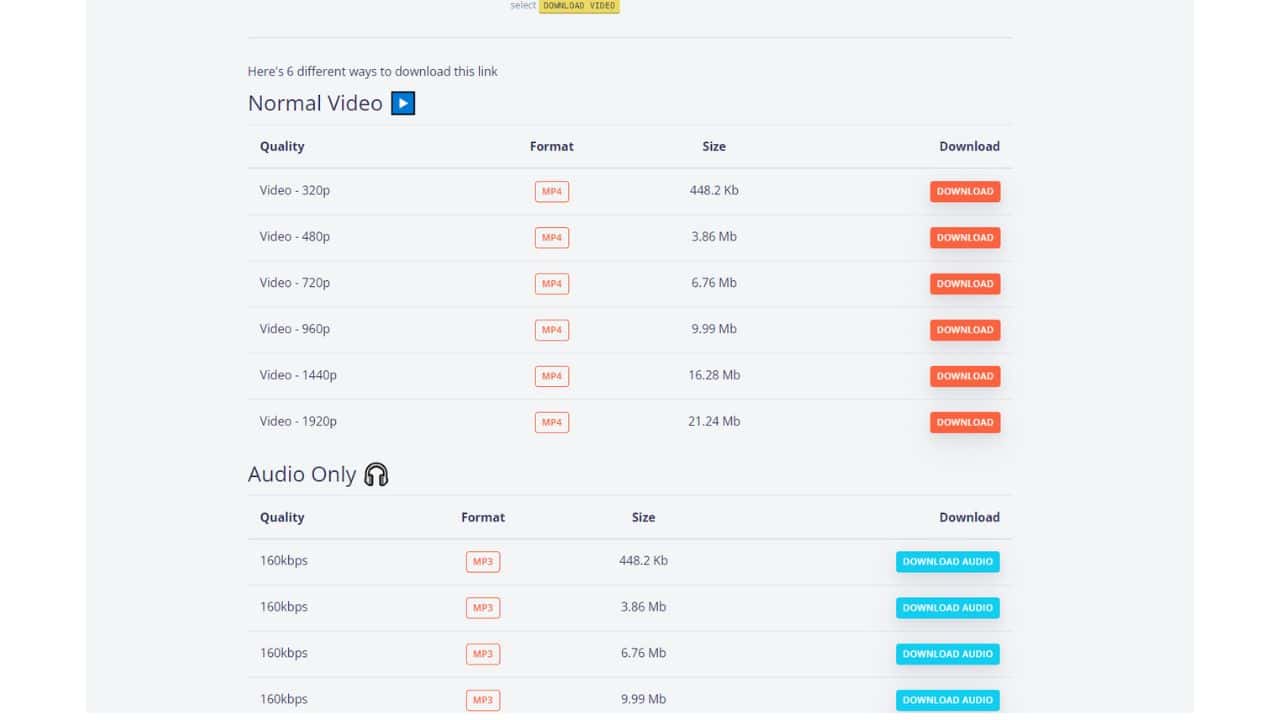Viewport: 1280px width, 720px height.
Task: Click the Quality header in the audio table
Action: click(282, 517)
